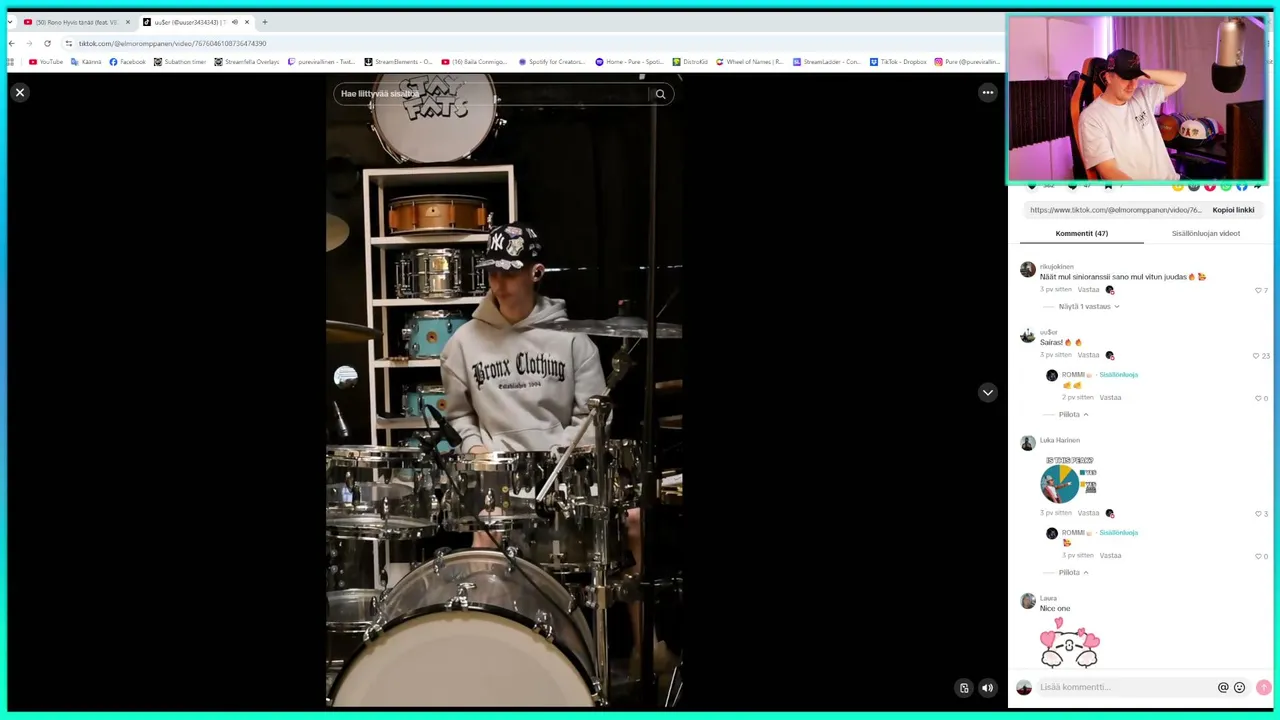Click Luka Harinen's 'IS THIS PEAK?' pie image
The height and width of the screenshot is (720, 1280).
click(1069, 480)
